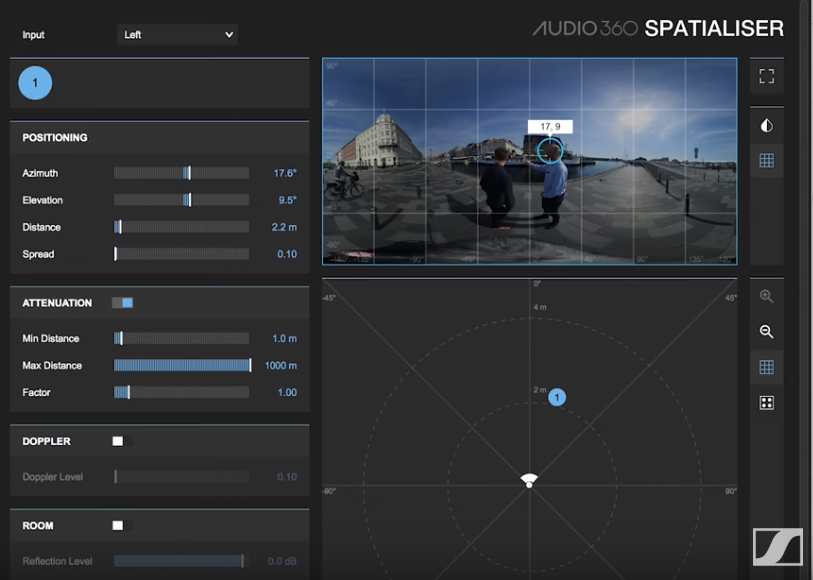Click the four-dot speaker layout icon
The height and width of the screenshot is (580, 813).
766,403
